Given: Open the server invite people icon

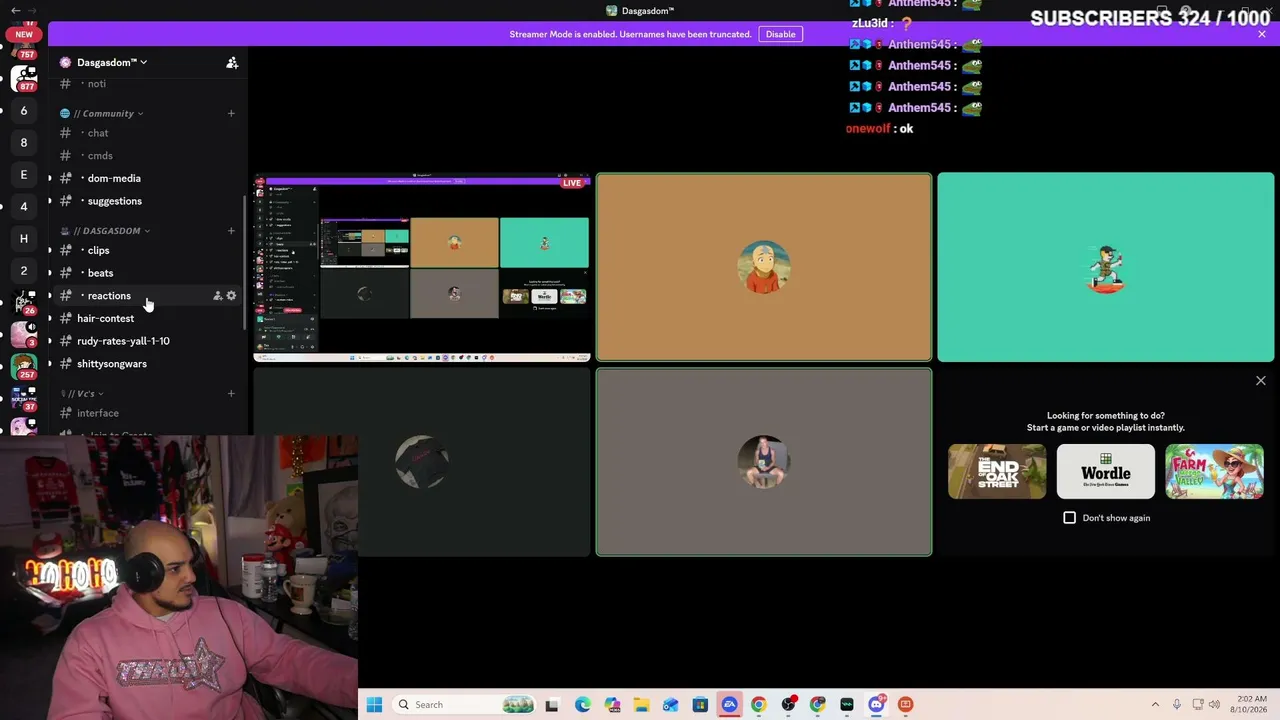Looking at the screenshot, I should point(232,63).
